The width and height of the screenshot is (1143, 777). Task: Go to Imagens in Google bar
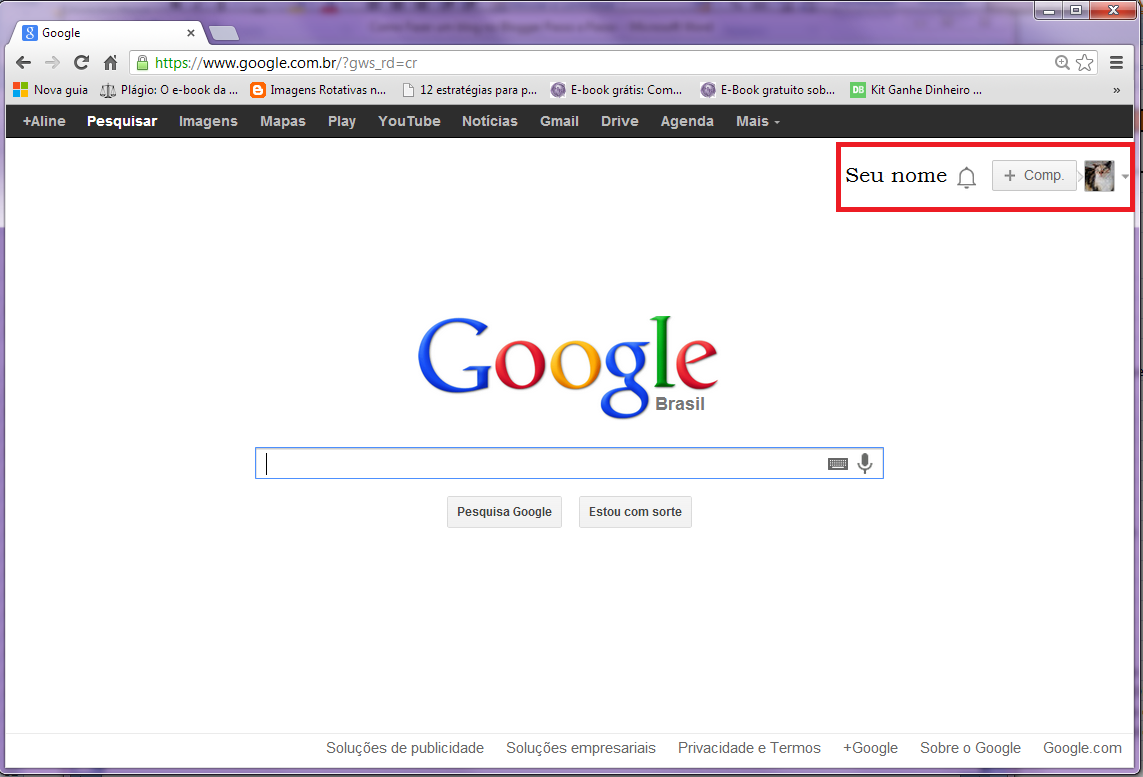[x=208, y=121]
